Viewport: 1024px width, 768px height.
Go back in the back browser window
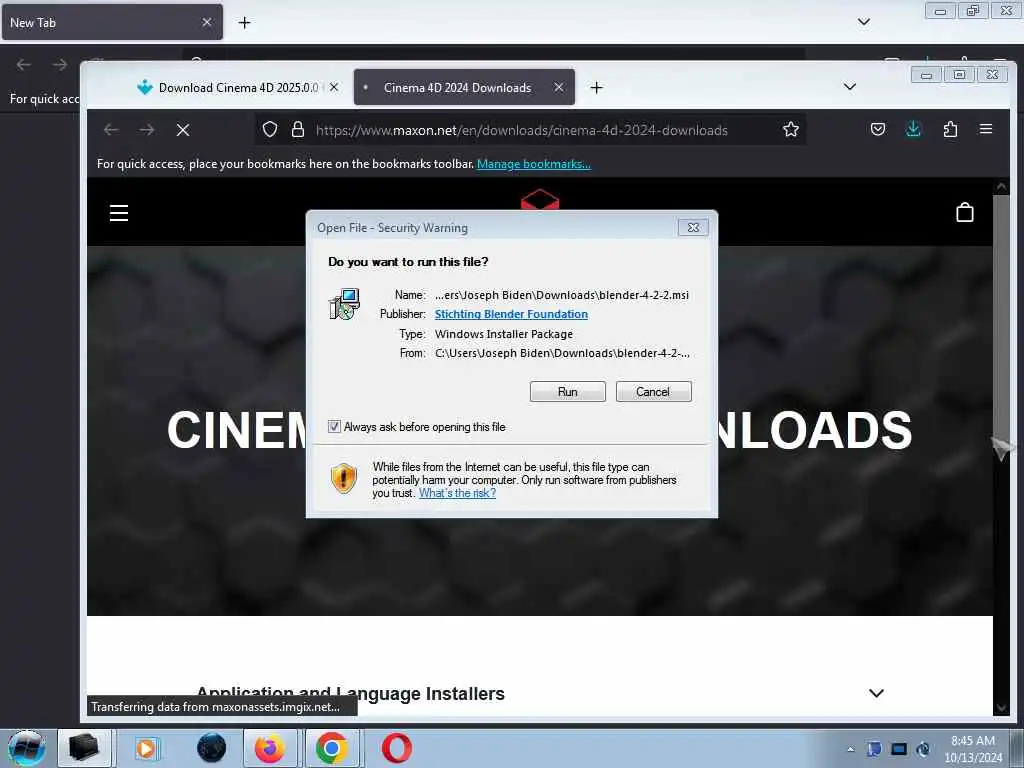click(x=24, y=65)
